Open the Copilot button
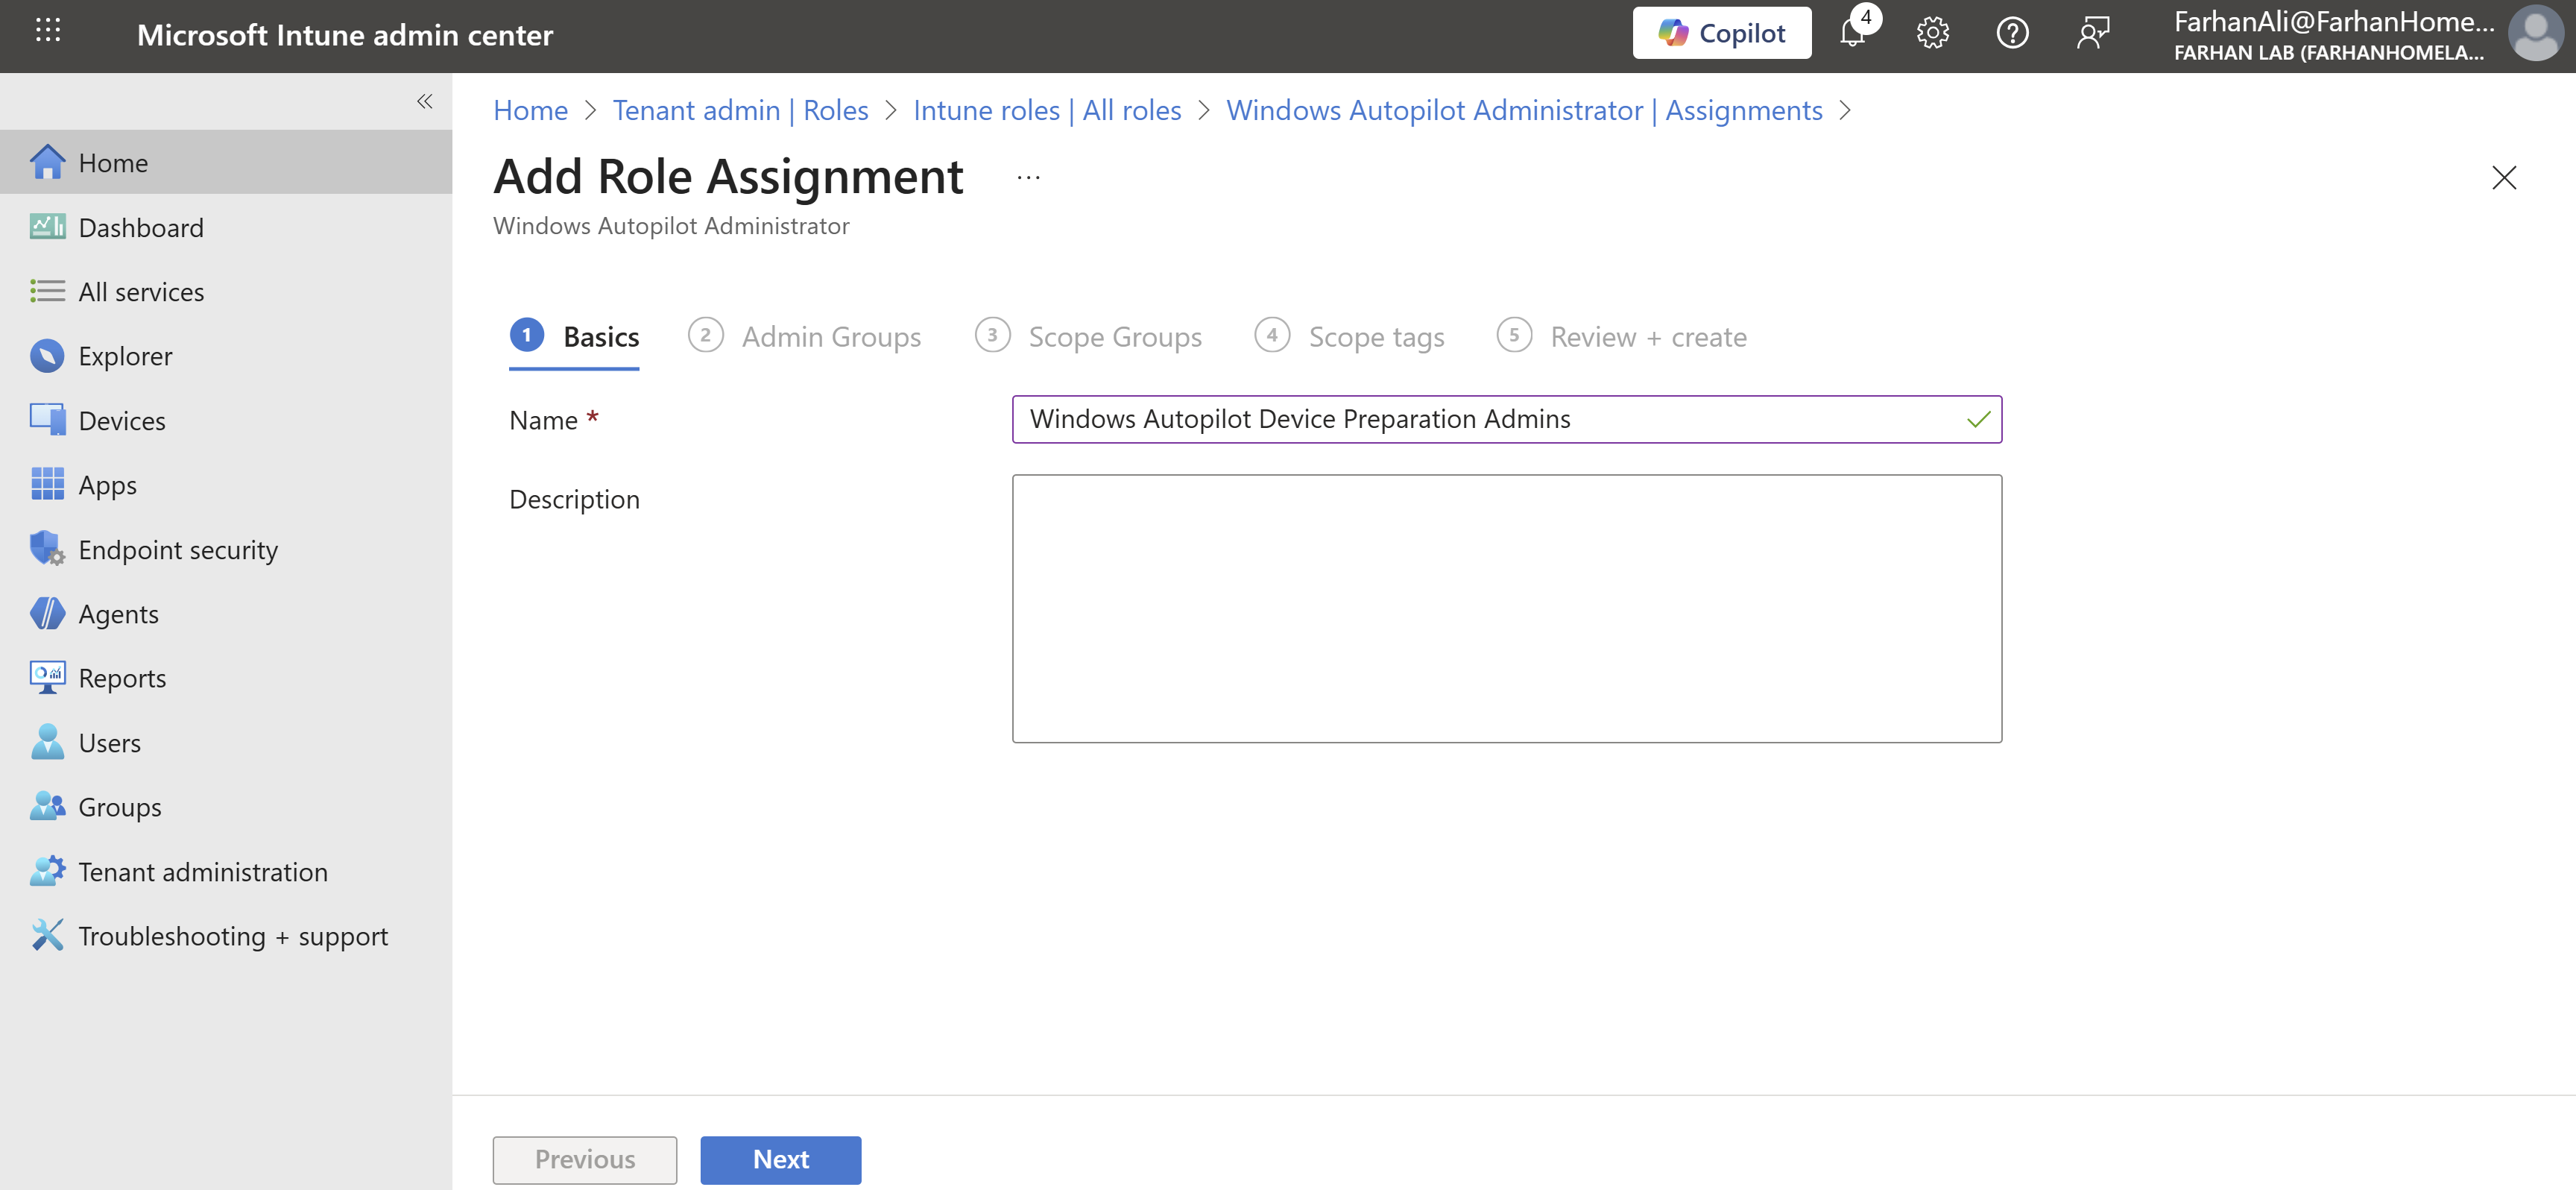 tap(1721, 33)
